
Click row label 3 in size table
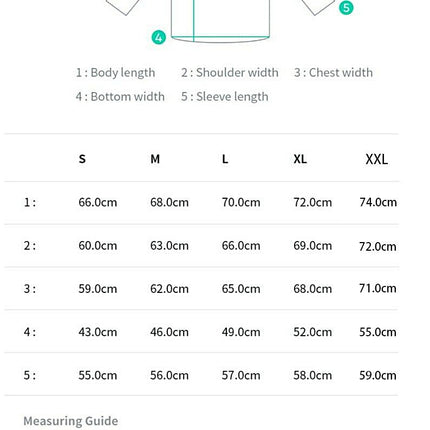pyautogui.click(x=30, y=289)
